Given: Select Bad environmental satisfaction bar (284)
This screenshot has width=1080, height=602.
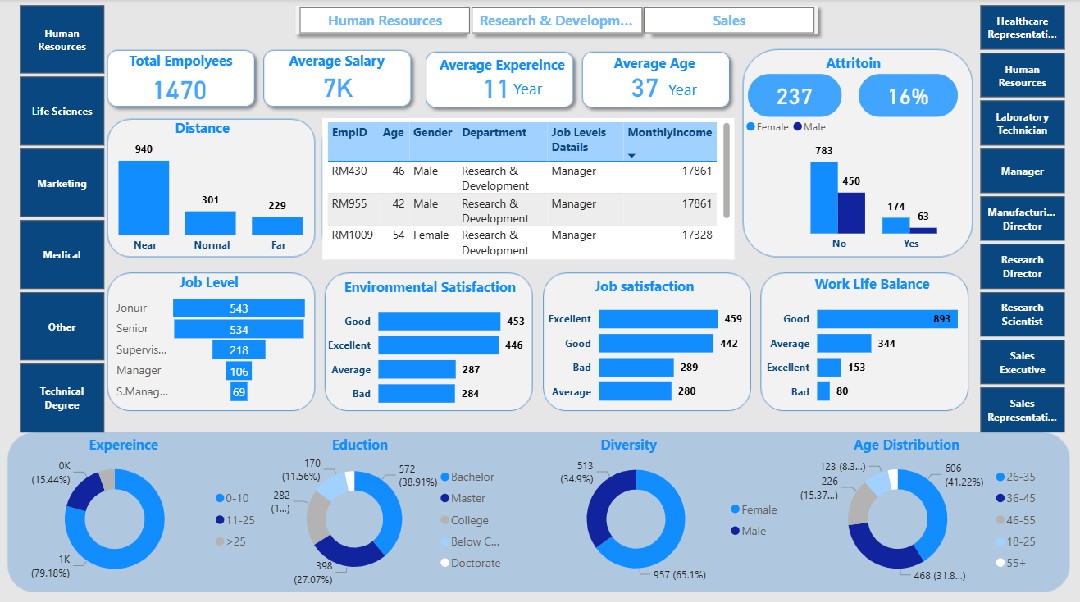Looking at the screenshot, I should (416, 393).
